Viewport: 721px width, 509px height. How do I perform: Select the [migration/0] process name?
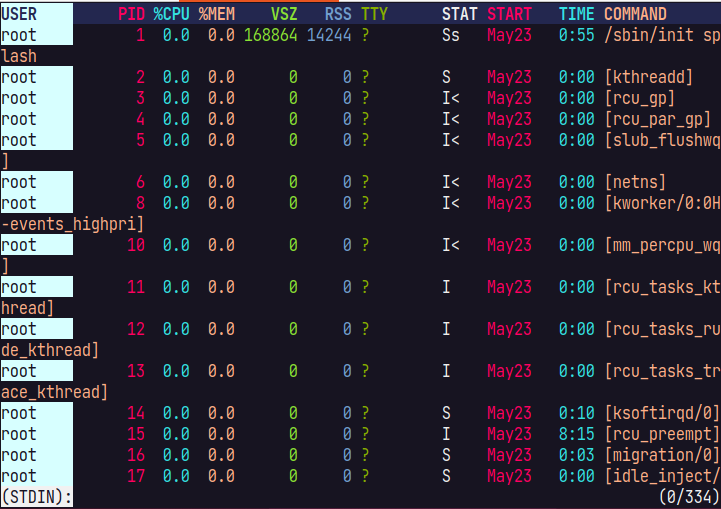(662, 455)
